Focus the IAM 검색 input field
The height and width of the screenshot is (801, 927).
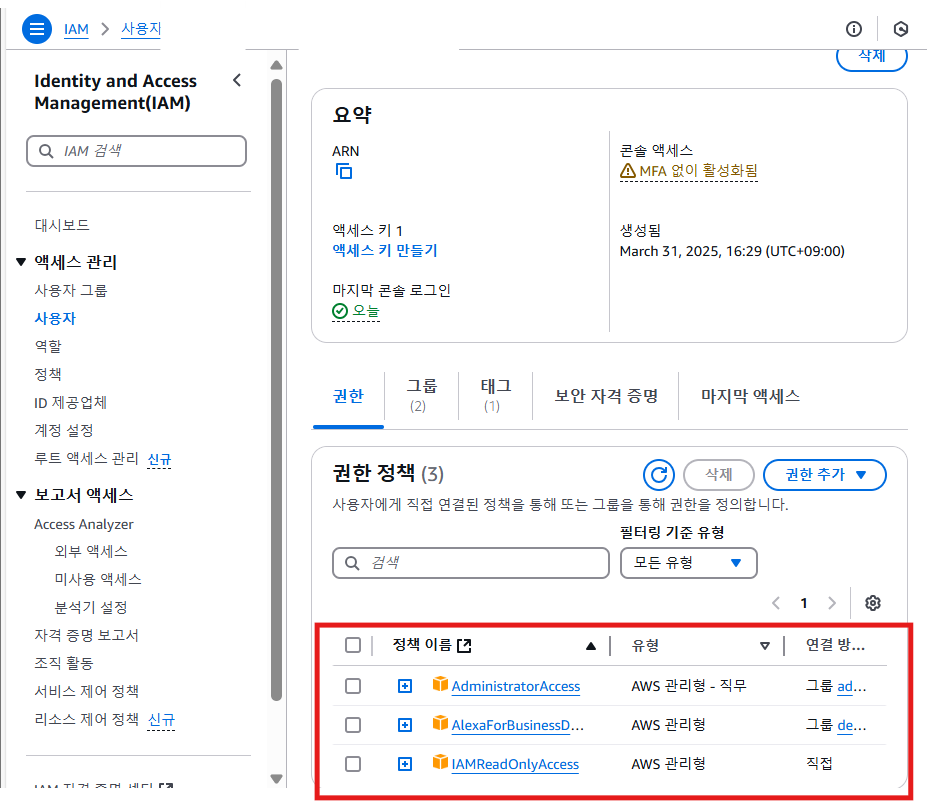click(137, 151)
